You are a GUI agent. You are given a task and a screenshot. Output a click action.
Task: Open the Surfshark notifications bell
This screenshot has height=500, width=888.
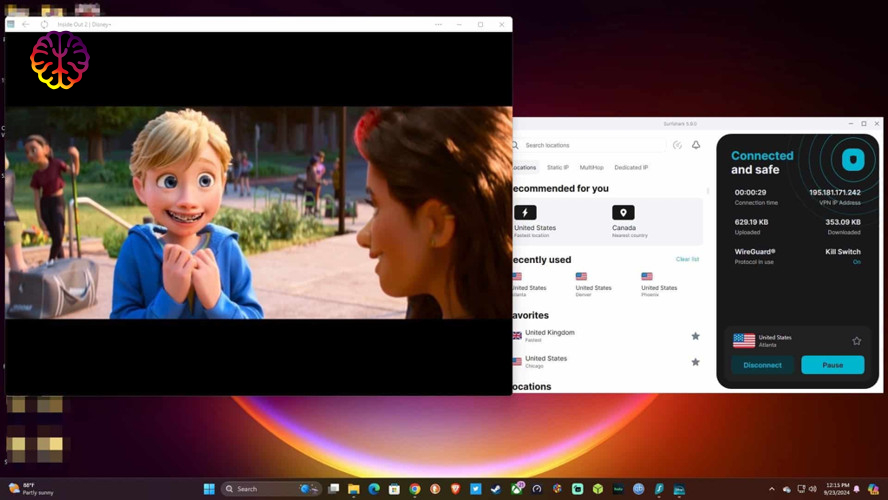point(695,145)
